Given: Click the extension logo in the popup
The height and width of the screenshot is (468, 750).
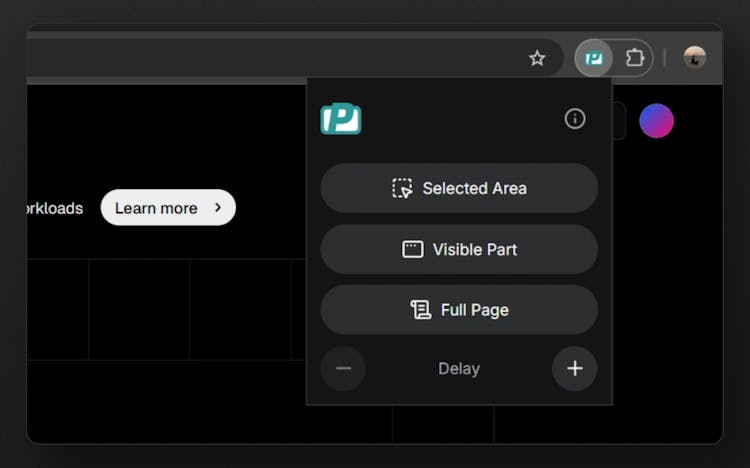Looking at the screenshot, I should click(341, 119).
